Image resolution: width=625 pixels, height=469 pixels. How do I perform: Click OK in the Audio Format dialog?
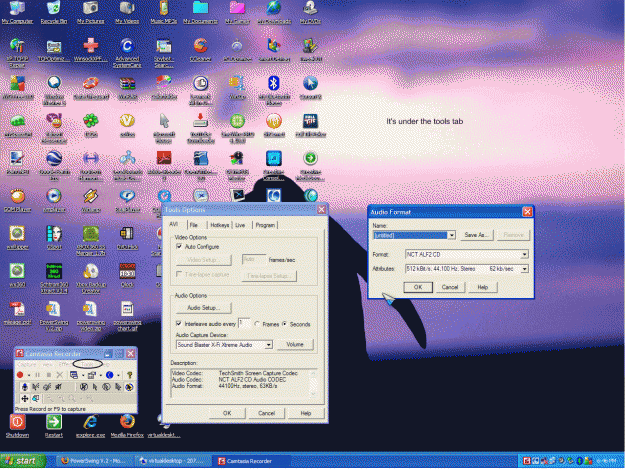pyautogui.click(x=418, y=287)
